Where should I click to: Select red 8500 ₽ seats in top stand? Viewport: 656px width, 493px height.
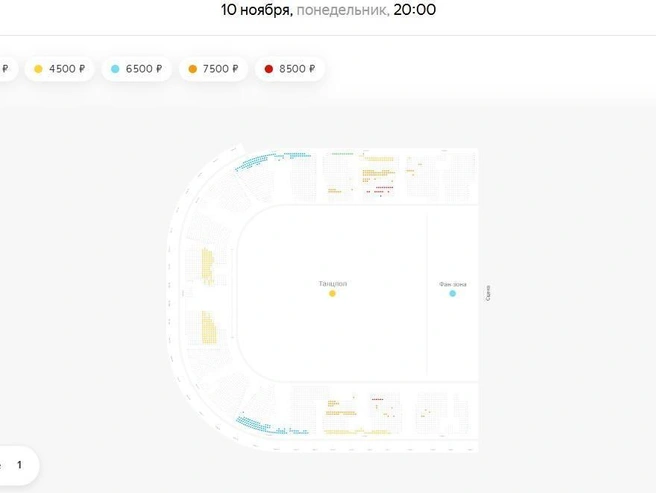[382, 190]
